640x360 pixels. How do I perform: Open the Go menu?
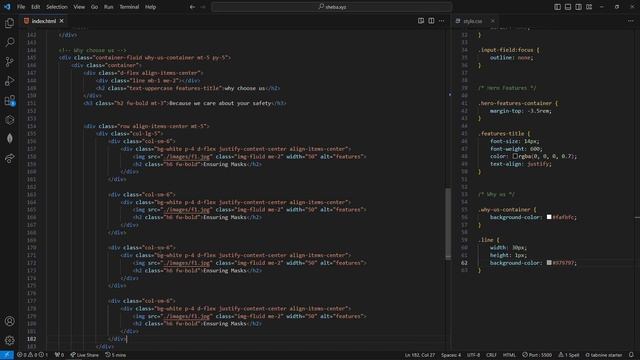pos(94,7)
